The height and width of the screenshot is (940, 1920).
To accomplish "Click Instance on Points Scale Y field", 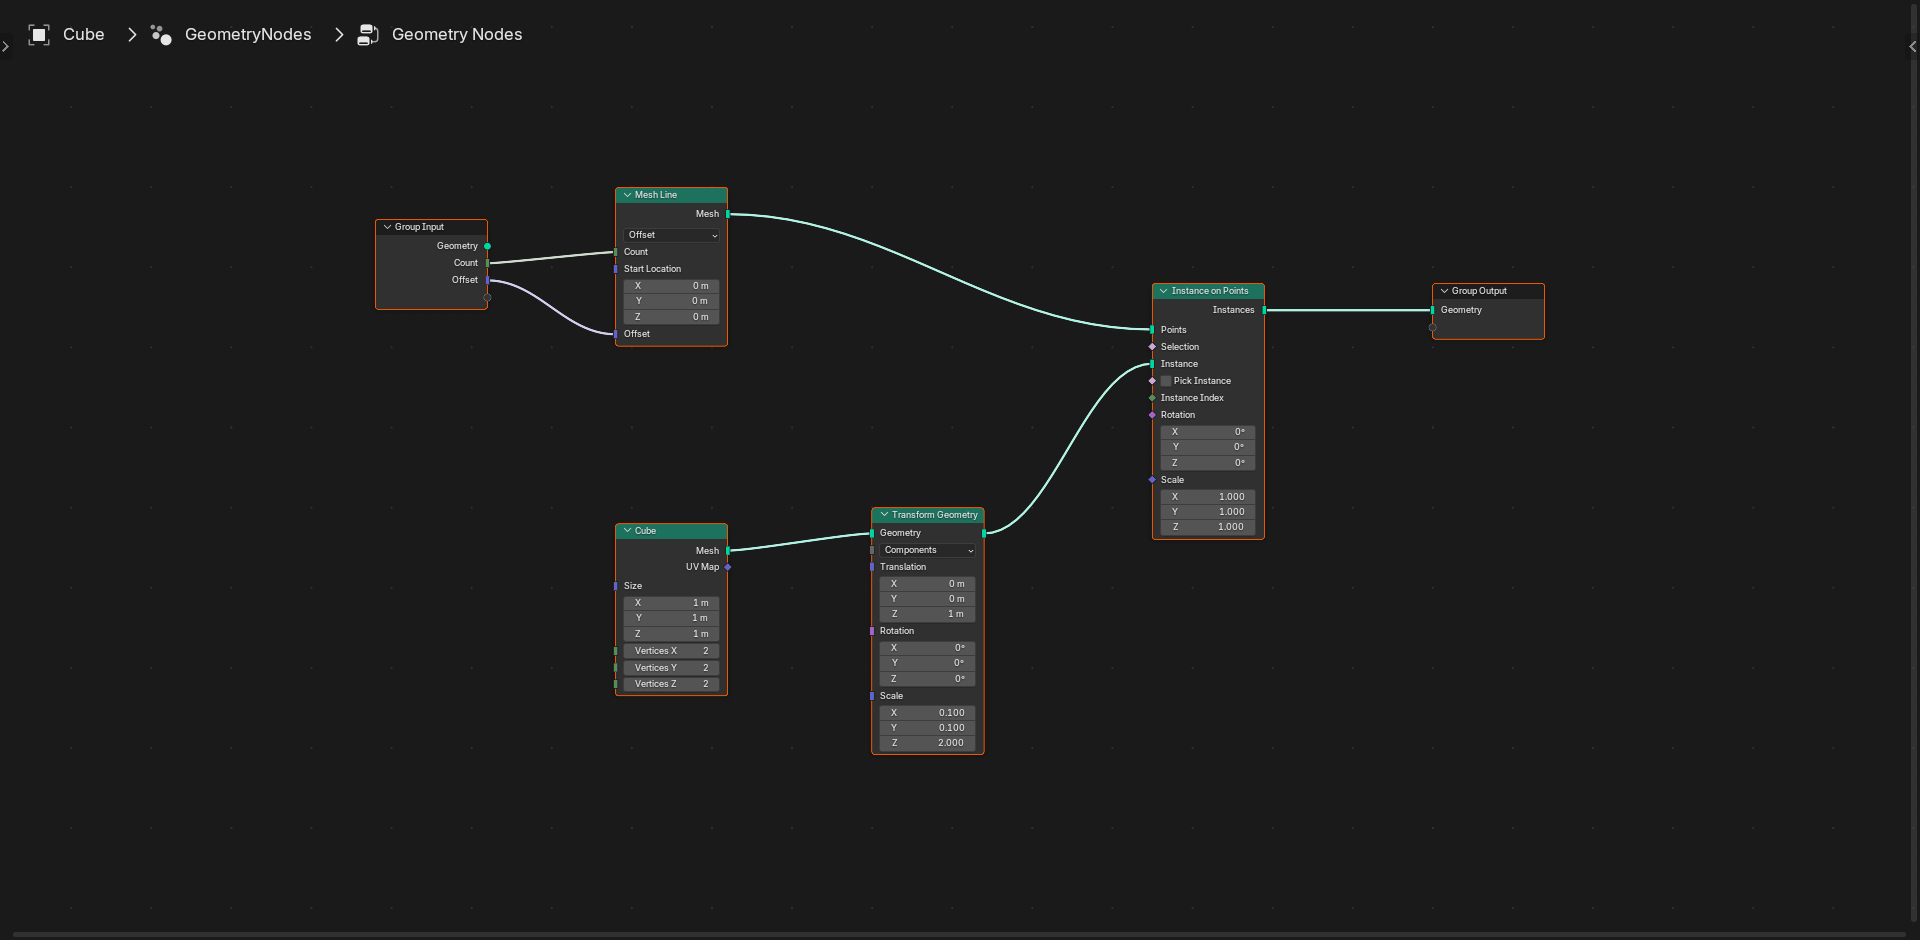I will point(1208,512).
